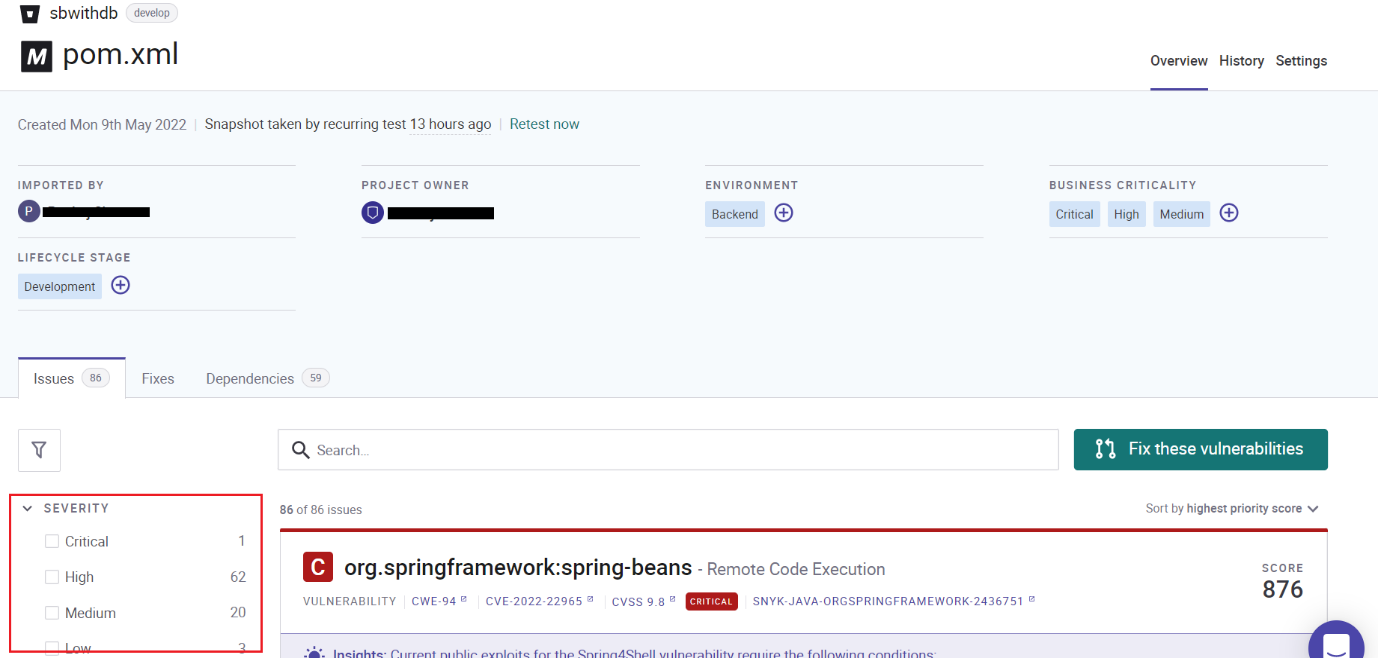Click the project owner shield avatar icon
1378x658 pixels.
click(x=373, y=212)
